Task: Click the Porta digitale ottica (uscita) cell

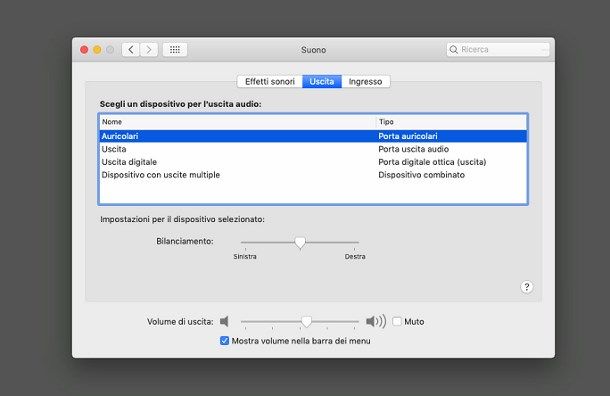Action: [x=432, y=162]
